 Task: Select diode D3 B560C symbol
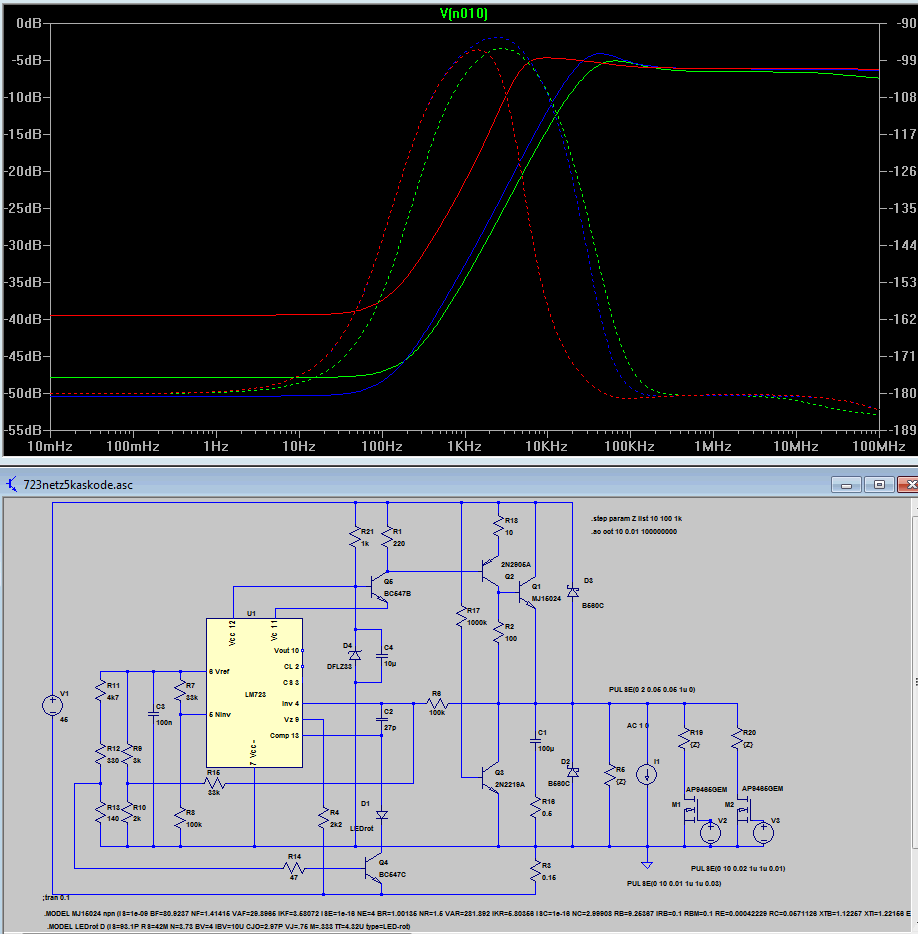click(x=572, y=591)
